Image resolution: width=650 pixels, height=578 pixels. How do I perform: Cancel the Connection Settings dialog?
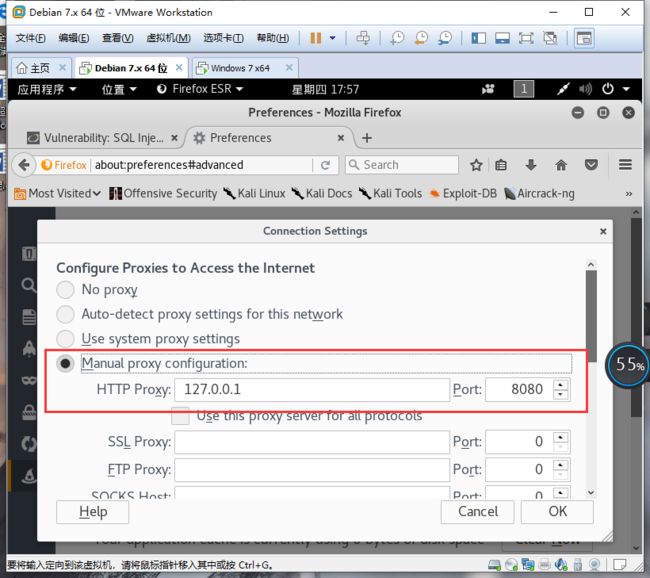(x=478, y=512)
